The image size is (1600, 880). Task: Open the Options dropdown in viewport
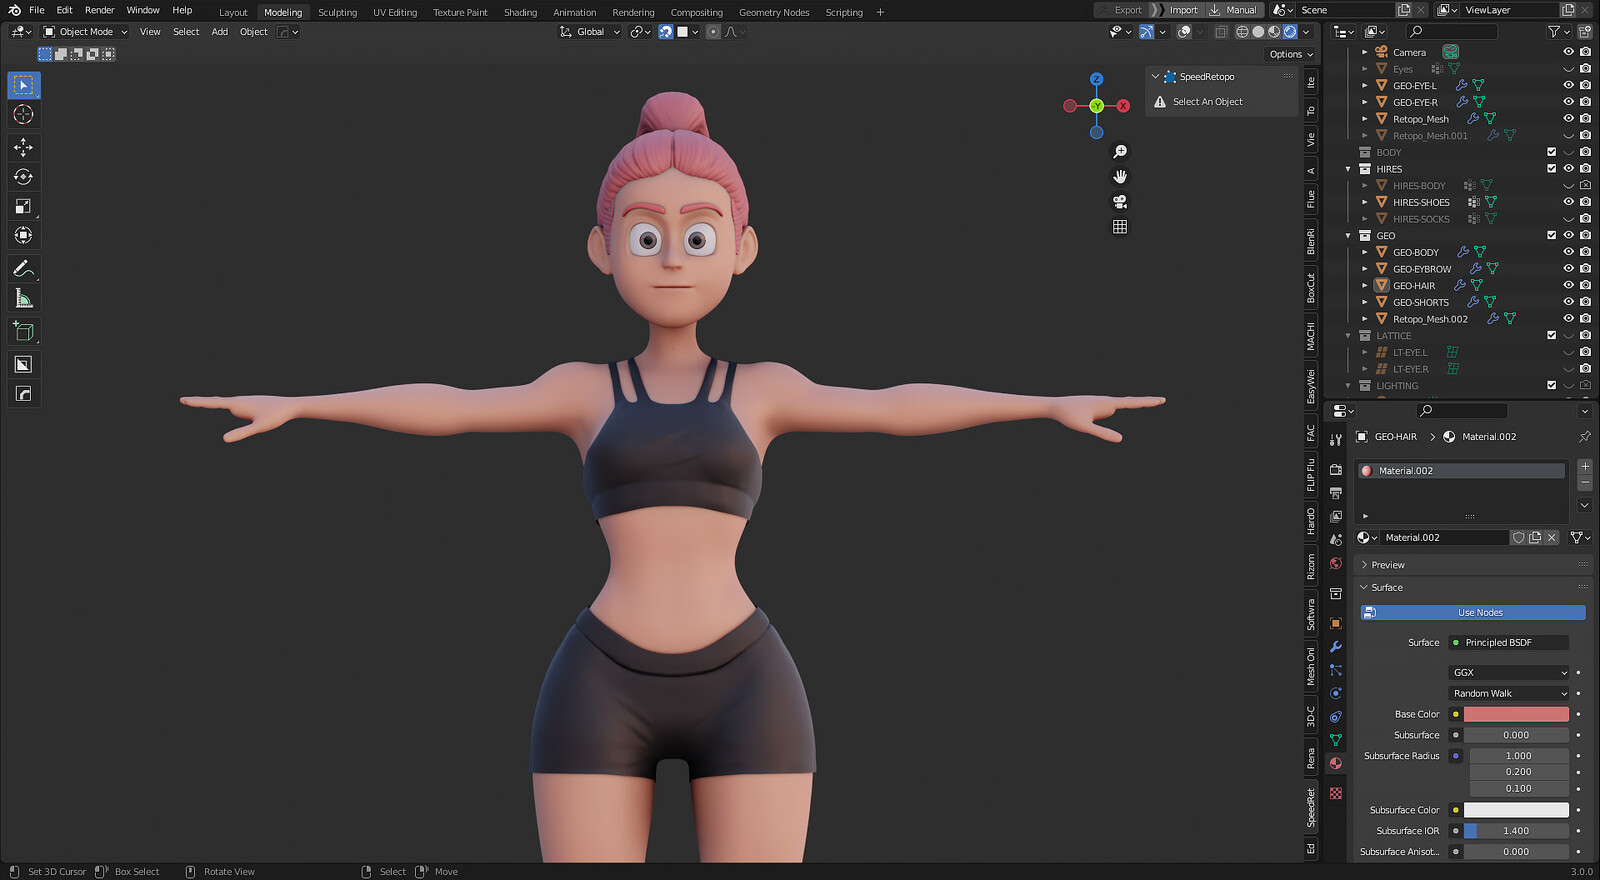[x=1290, y=54]
